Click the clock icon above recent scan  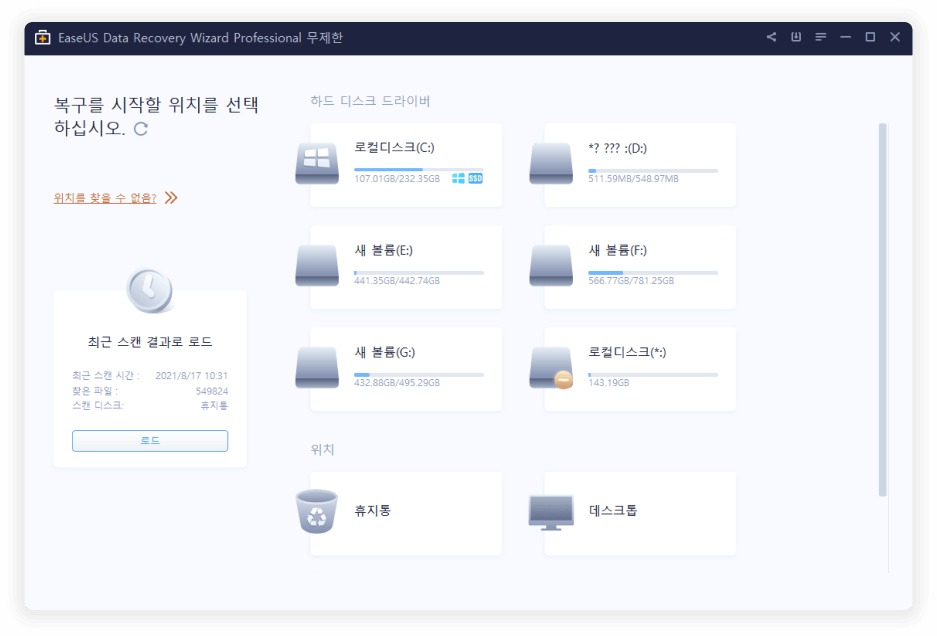149,290
